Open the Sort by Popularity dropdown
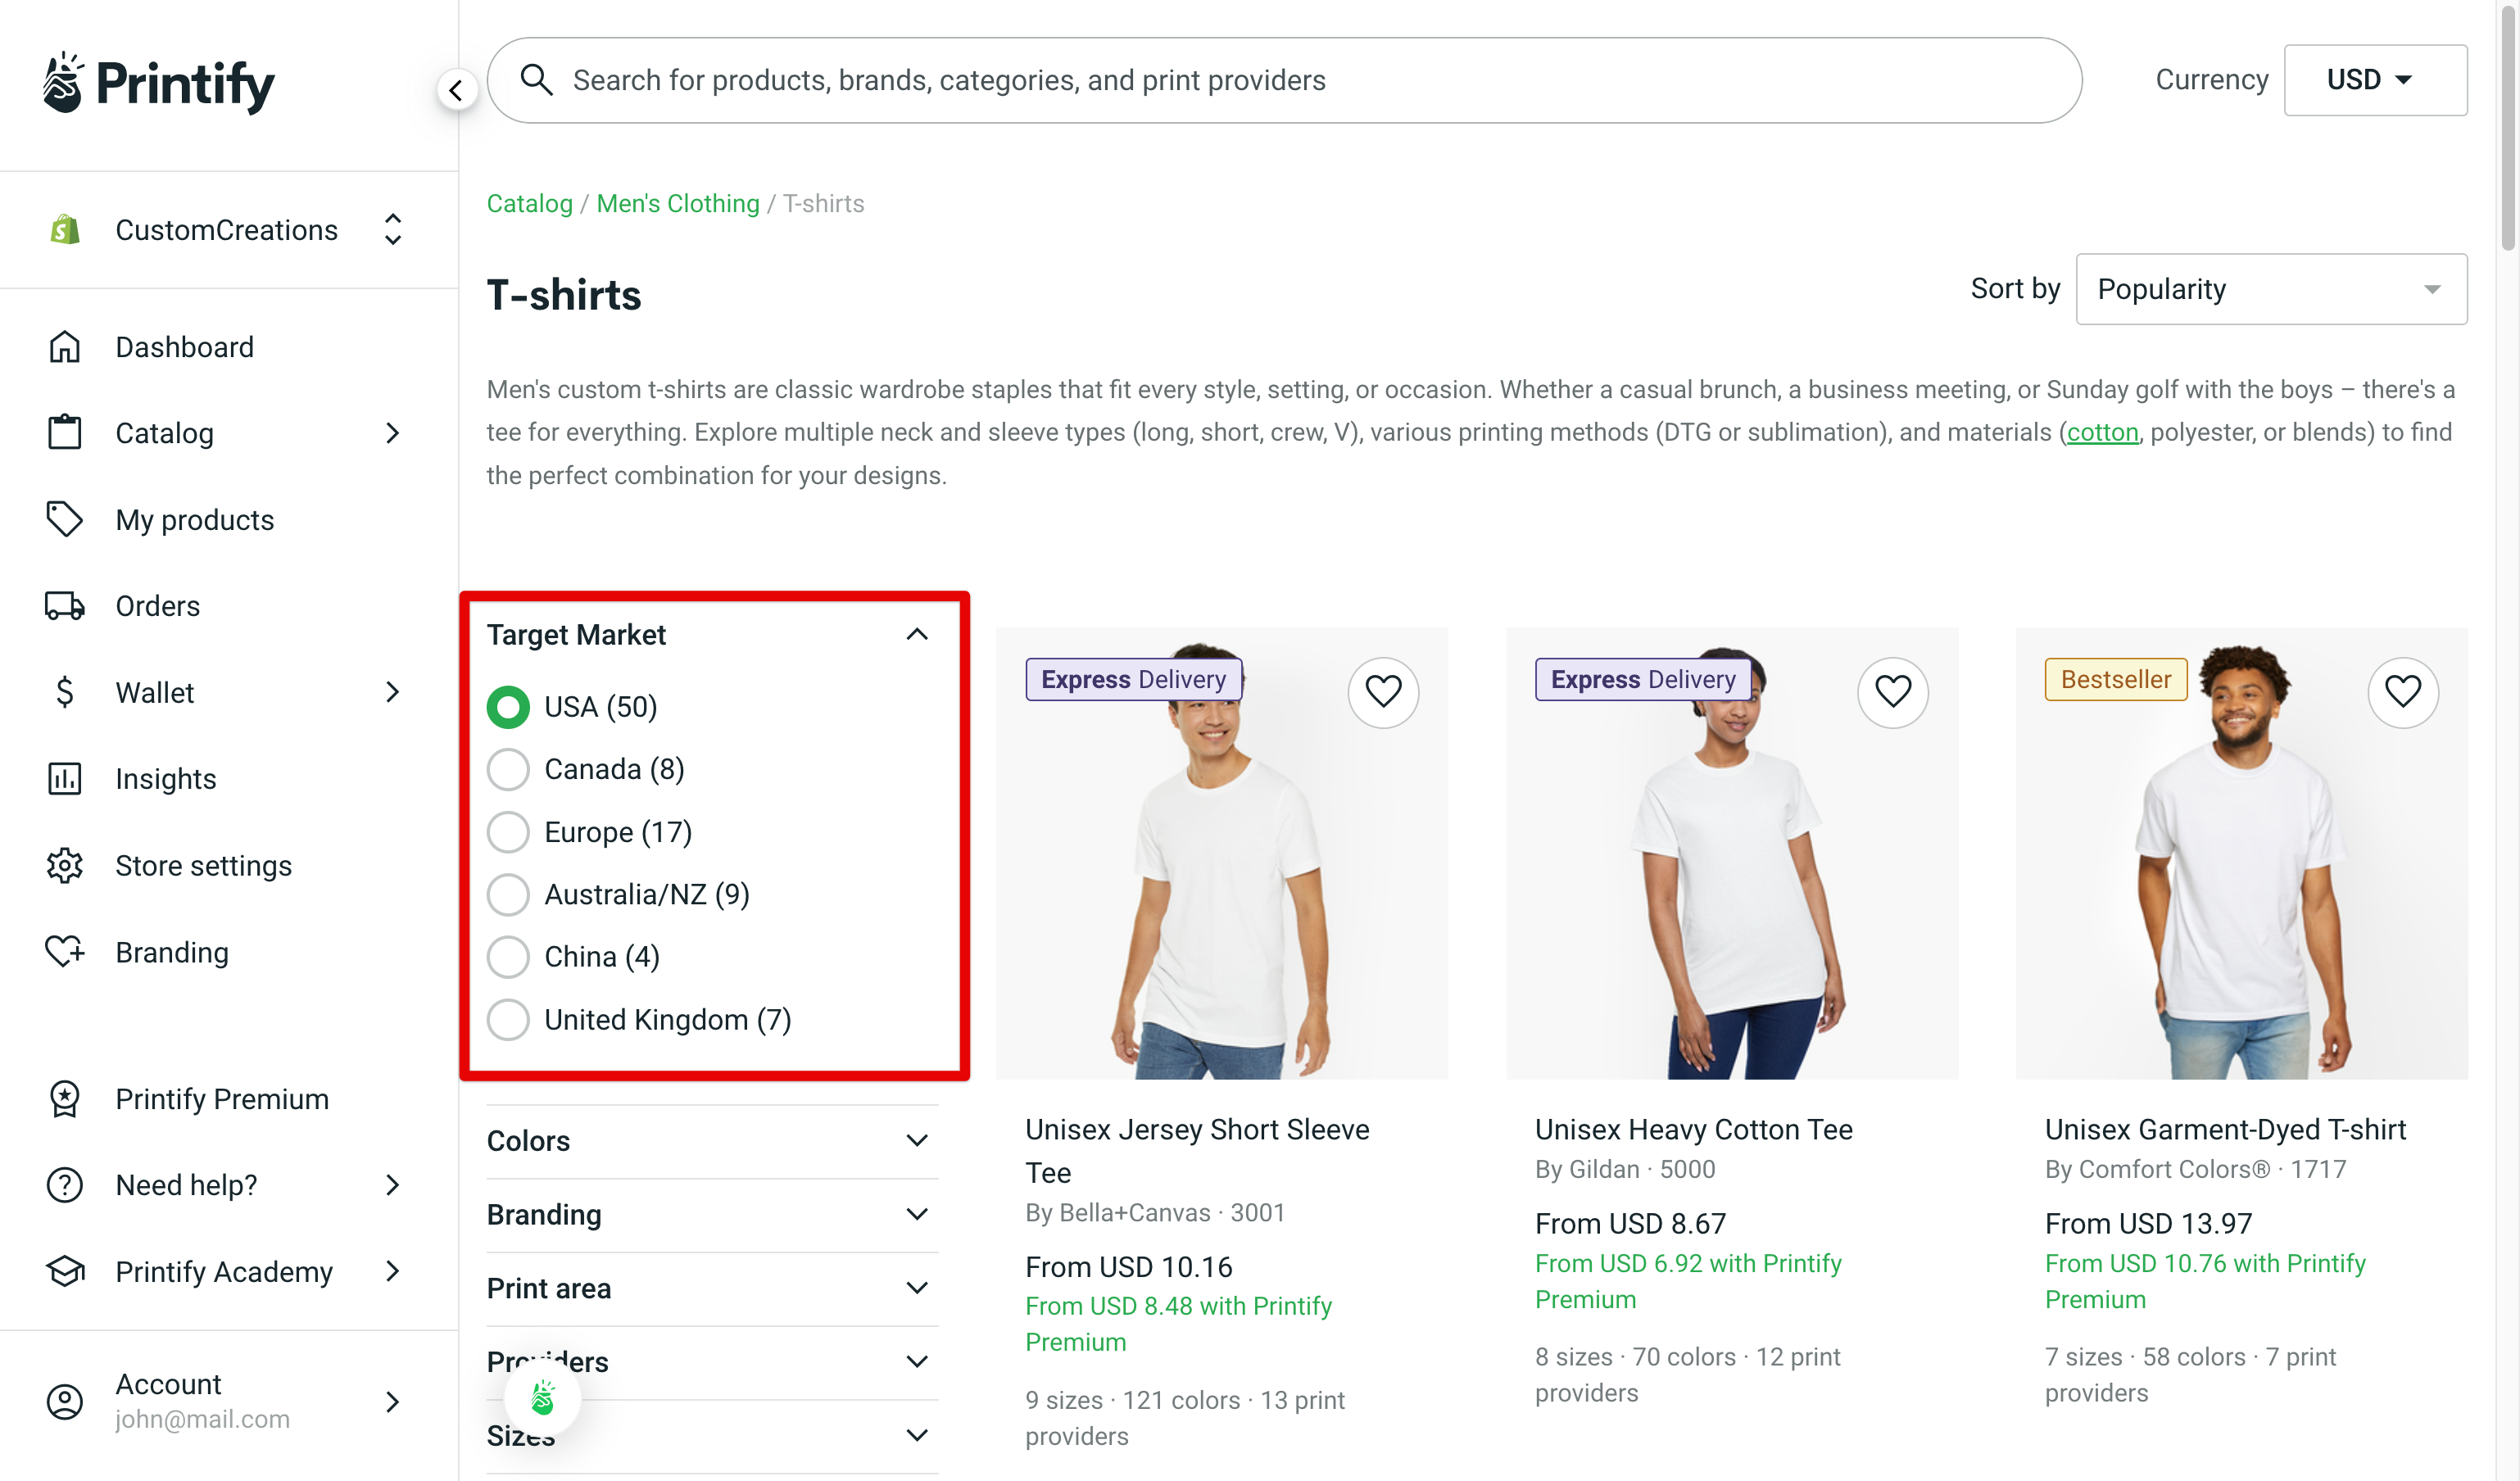2520x1481 pixels. 2269,289
